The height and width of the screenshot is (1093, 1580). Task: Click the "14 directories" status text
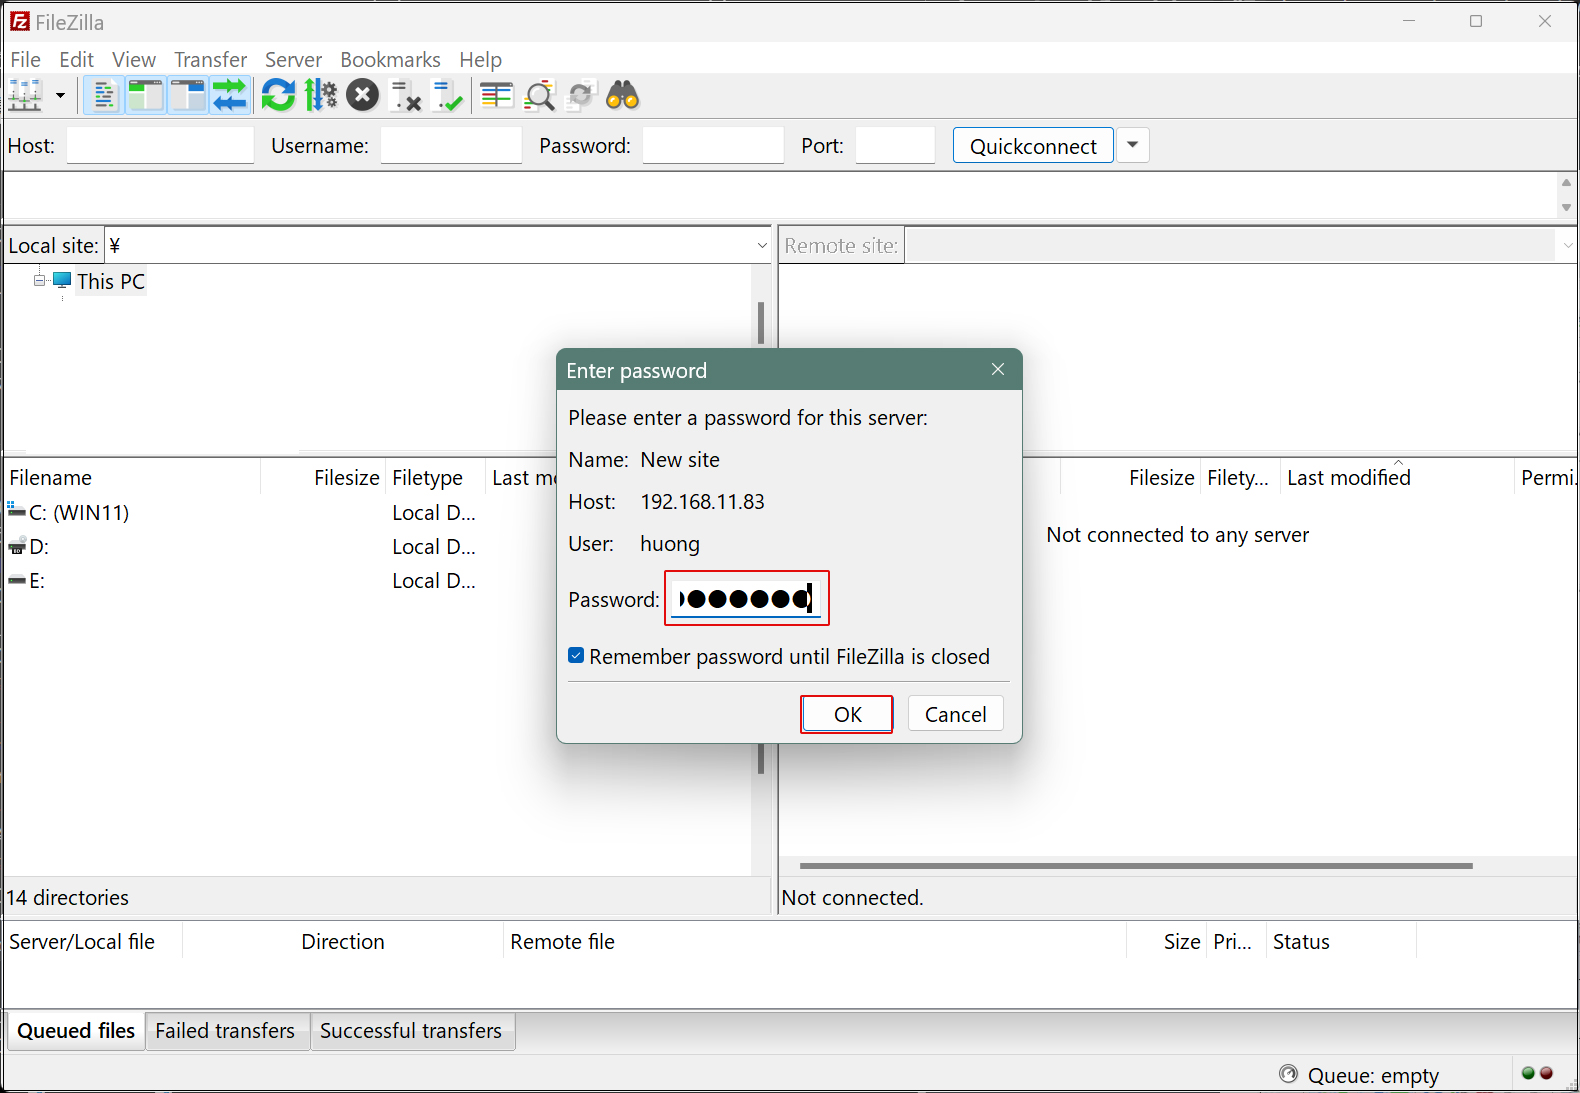tap(68, 897)
